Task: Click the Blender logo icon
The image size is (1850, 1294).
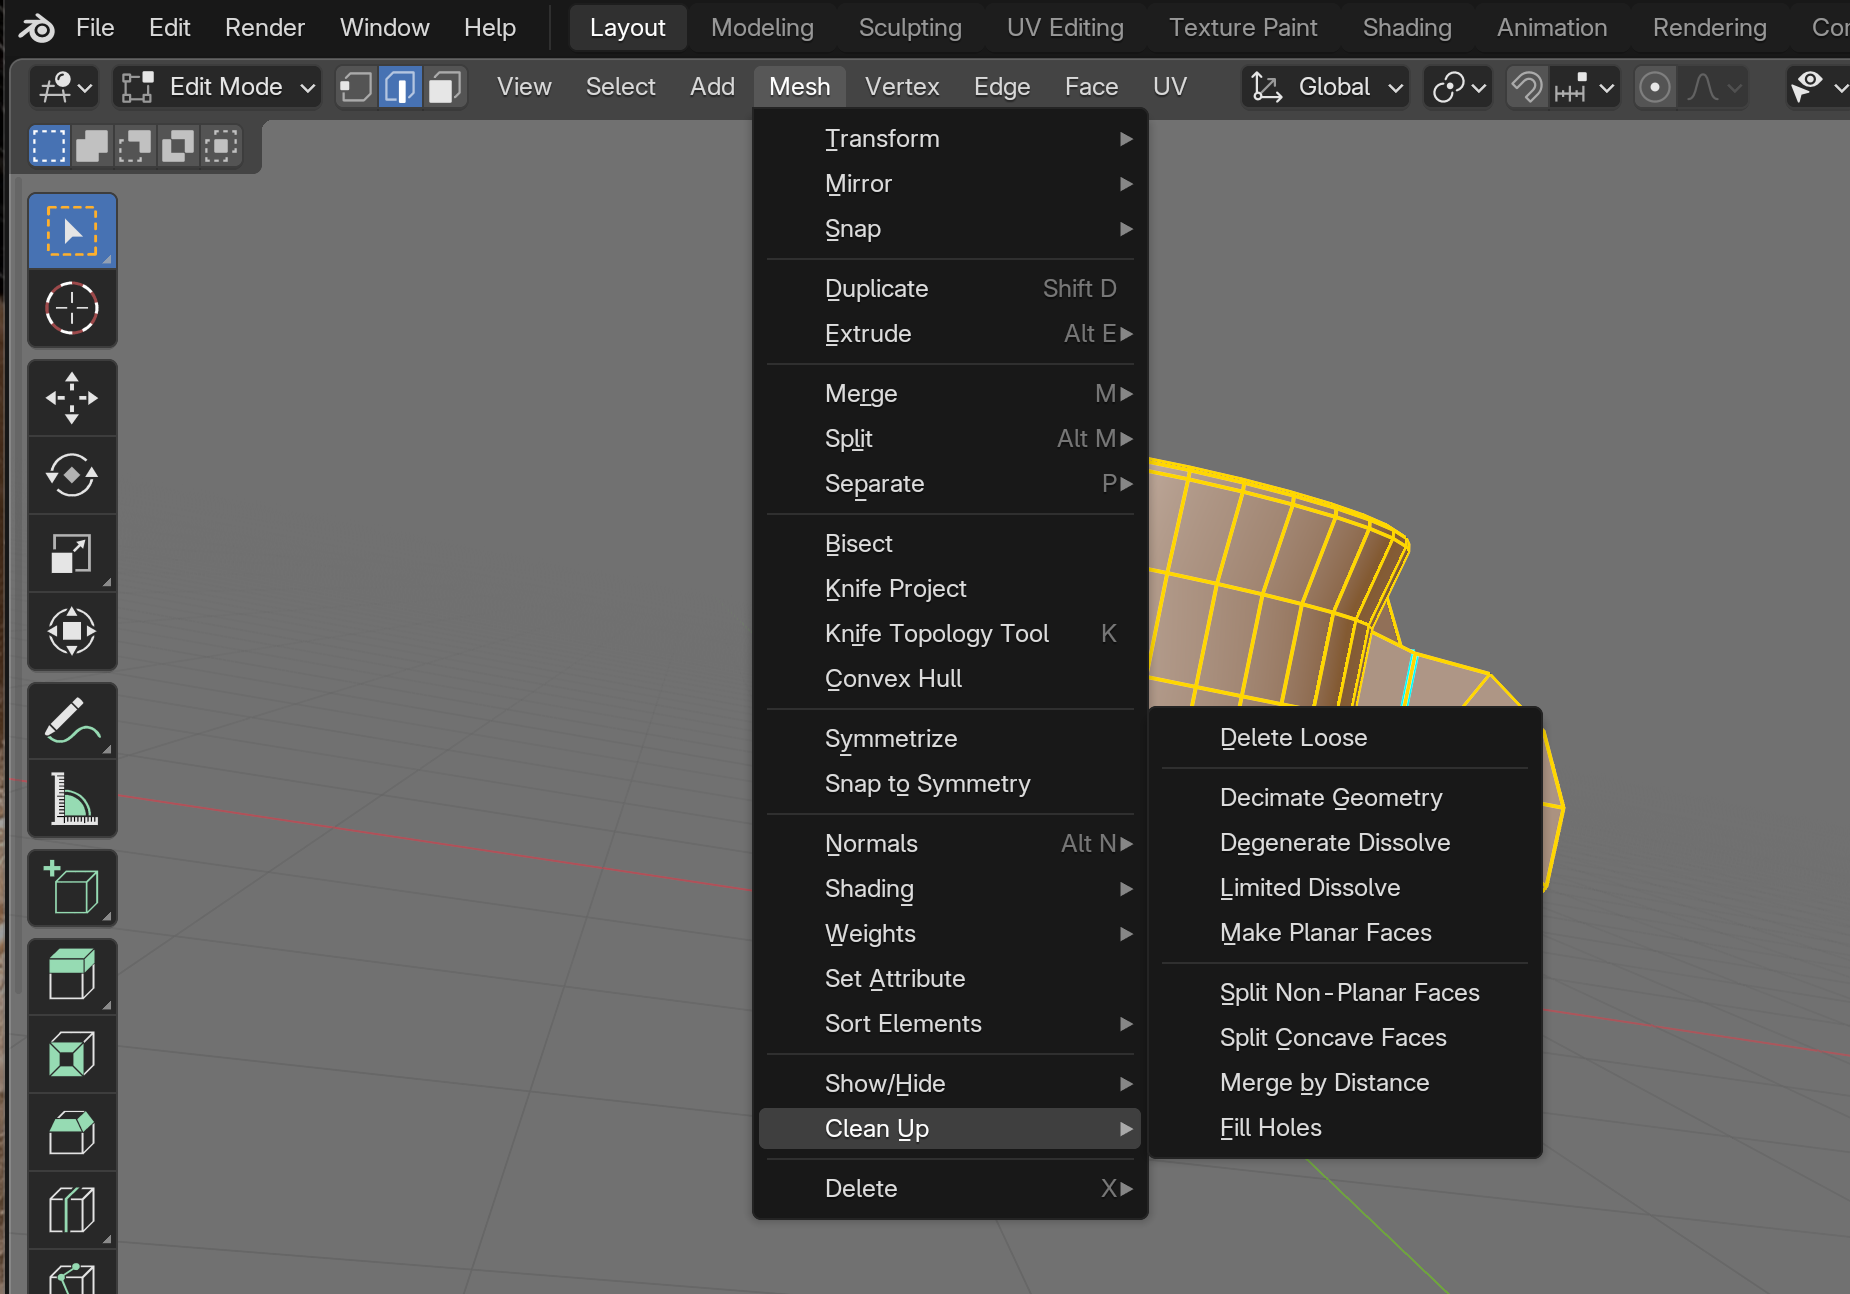Action: (37, 28)
